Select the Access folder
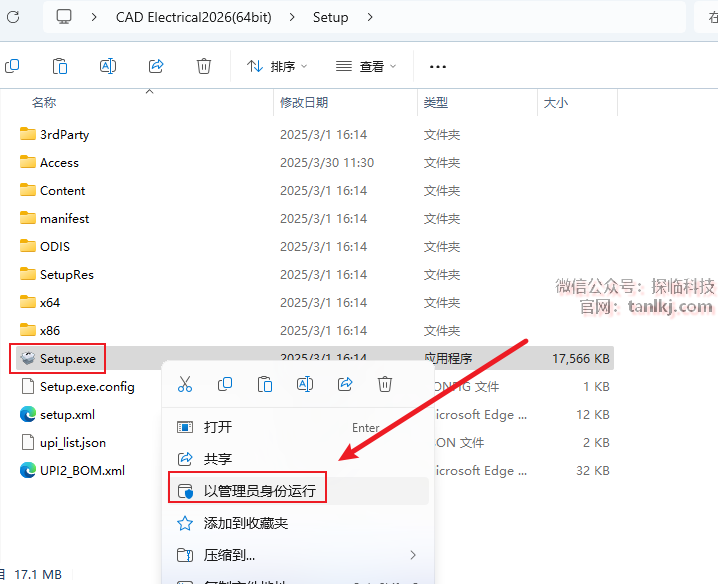Screen dimensions: 718x584 point(60,163)
